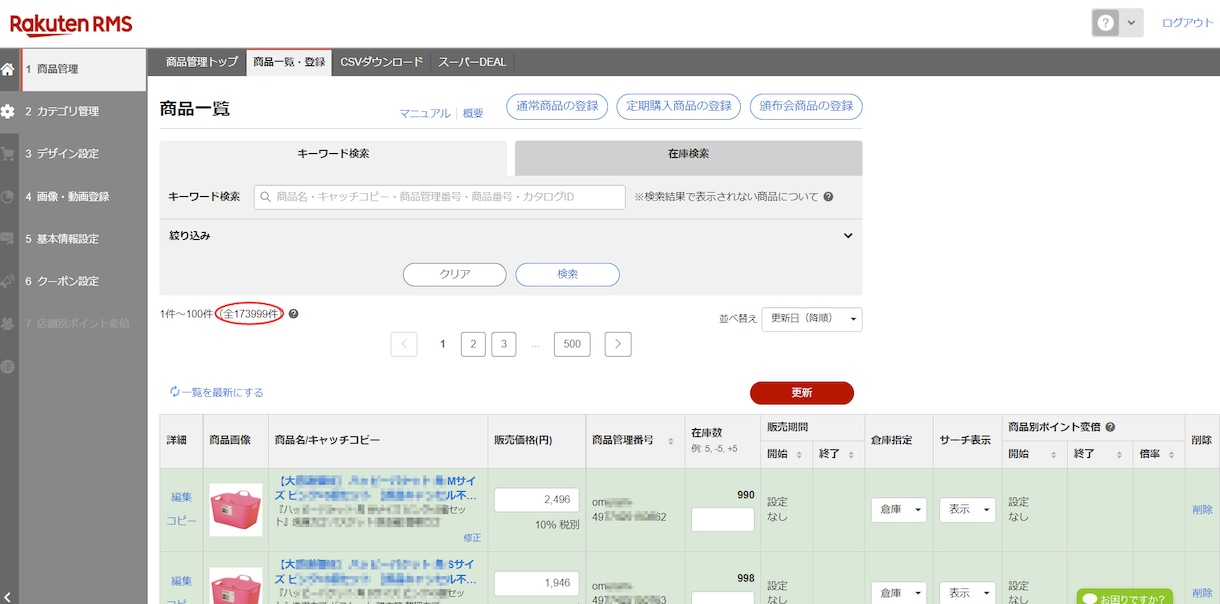Image resolution: width=1220 pixels, height=604 pixels.
Task: Expand the 絞り込み filter section
Action: coord(511,236)
